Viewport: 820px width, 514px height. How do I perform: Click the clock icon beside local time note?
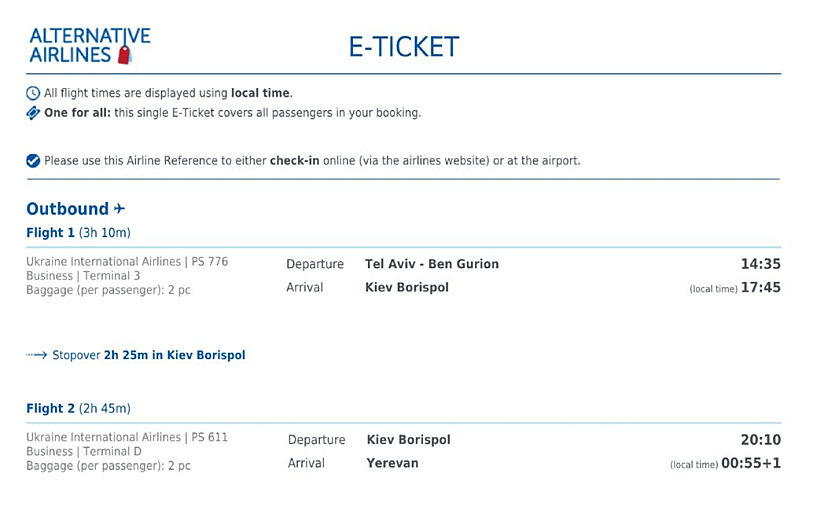[x=33, y=93]
